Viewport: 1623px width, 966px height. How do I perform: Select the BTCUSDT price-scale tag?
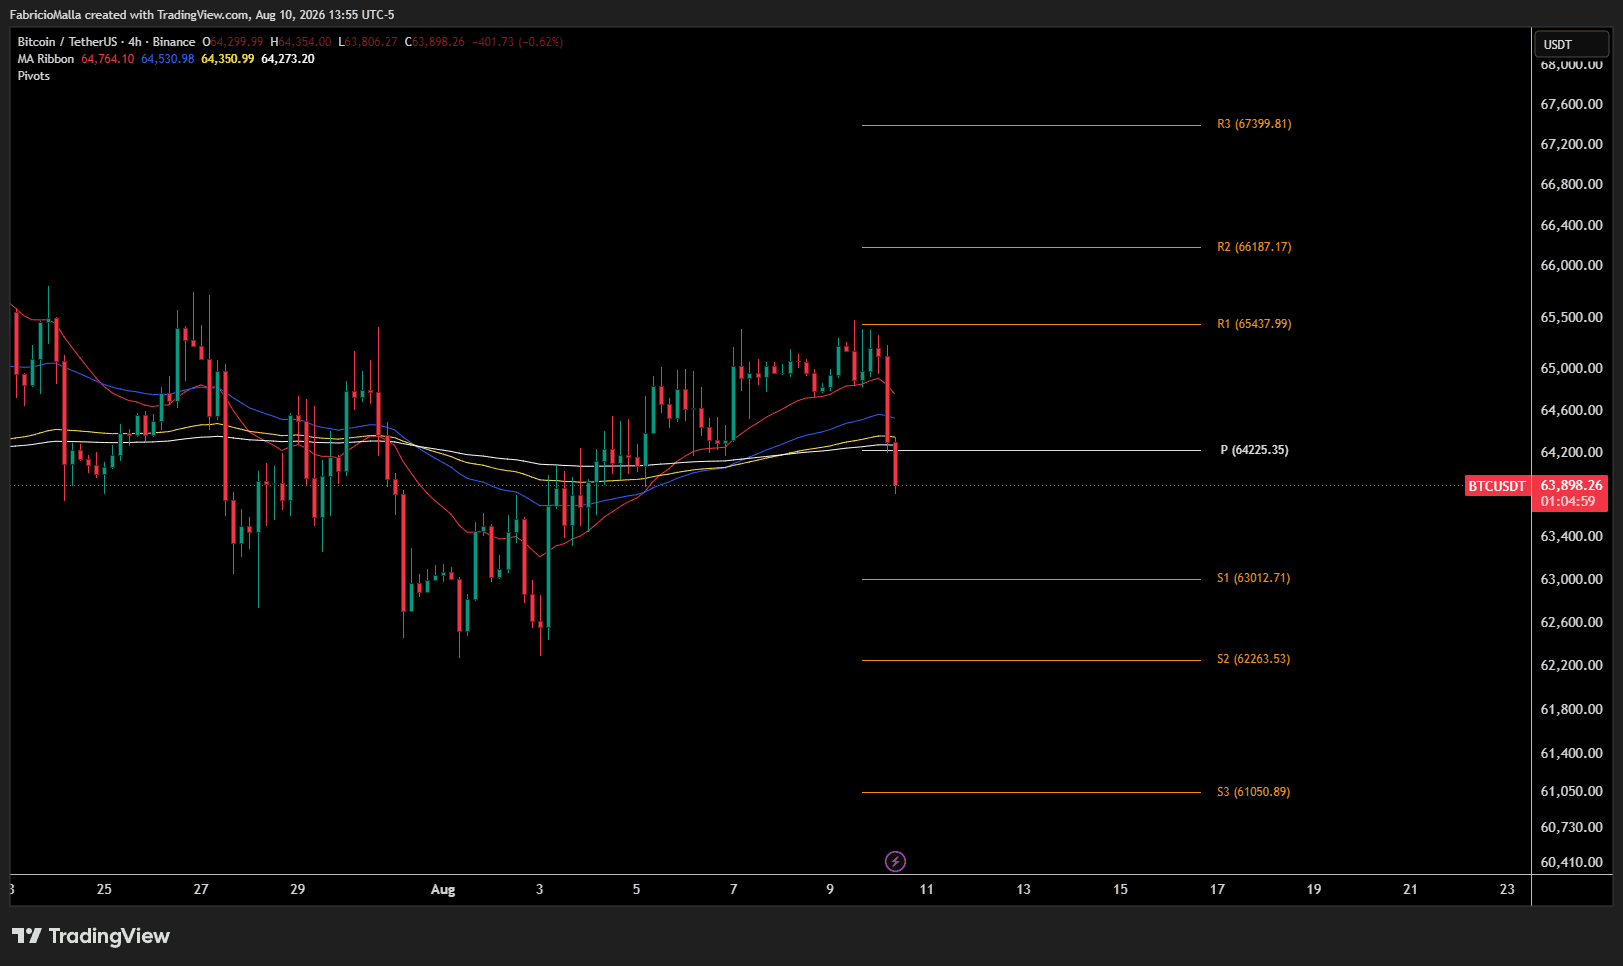[x=1497, y=486]
